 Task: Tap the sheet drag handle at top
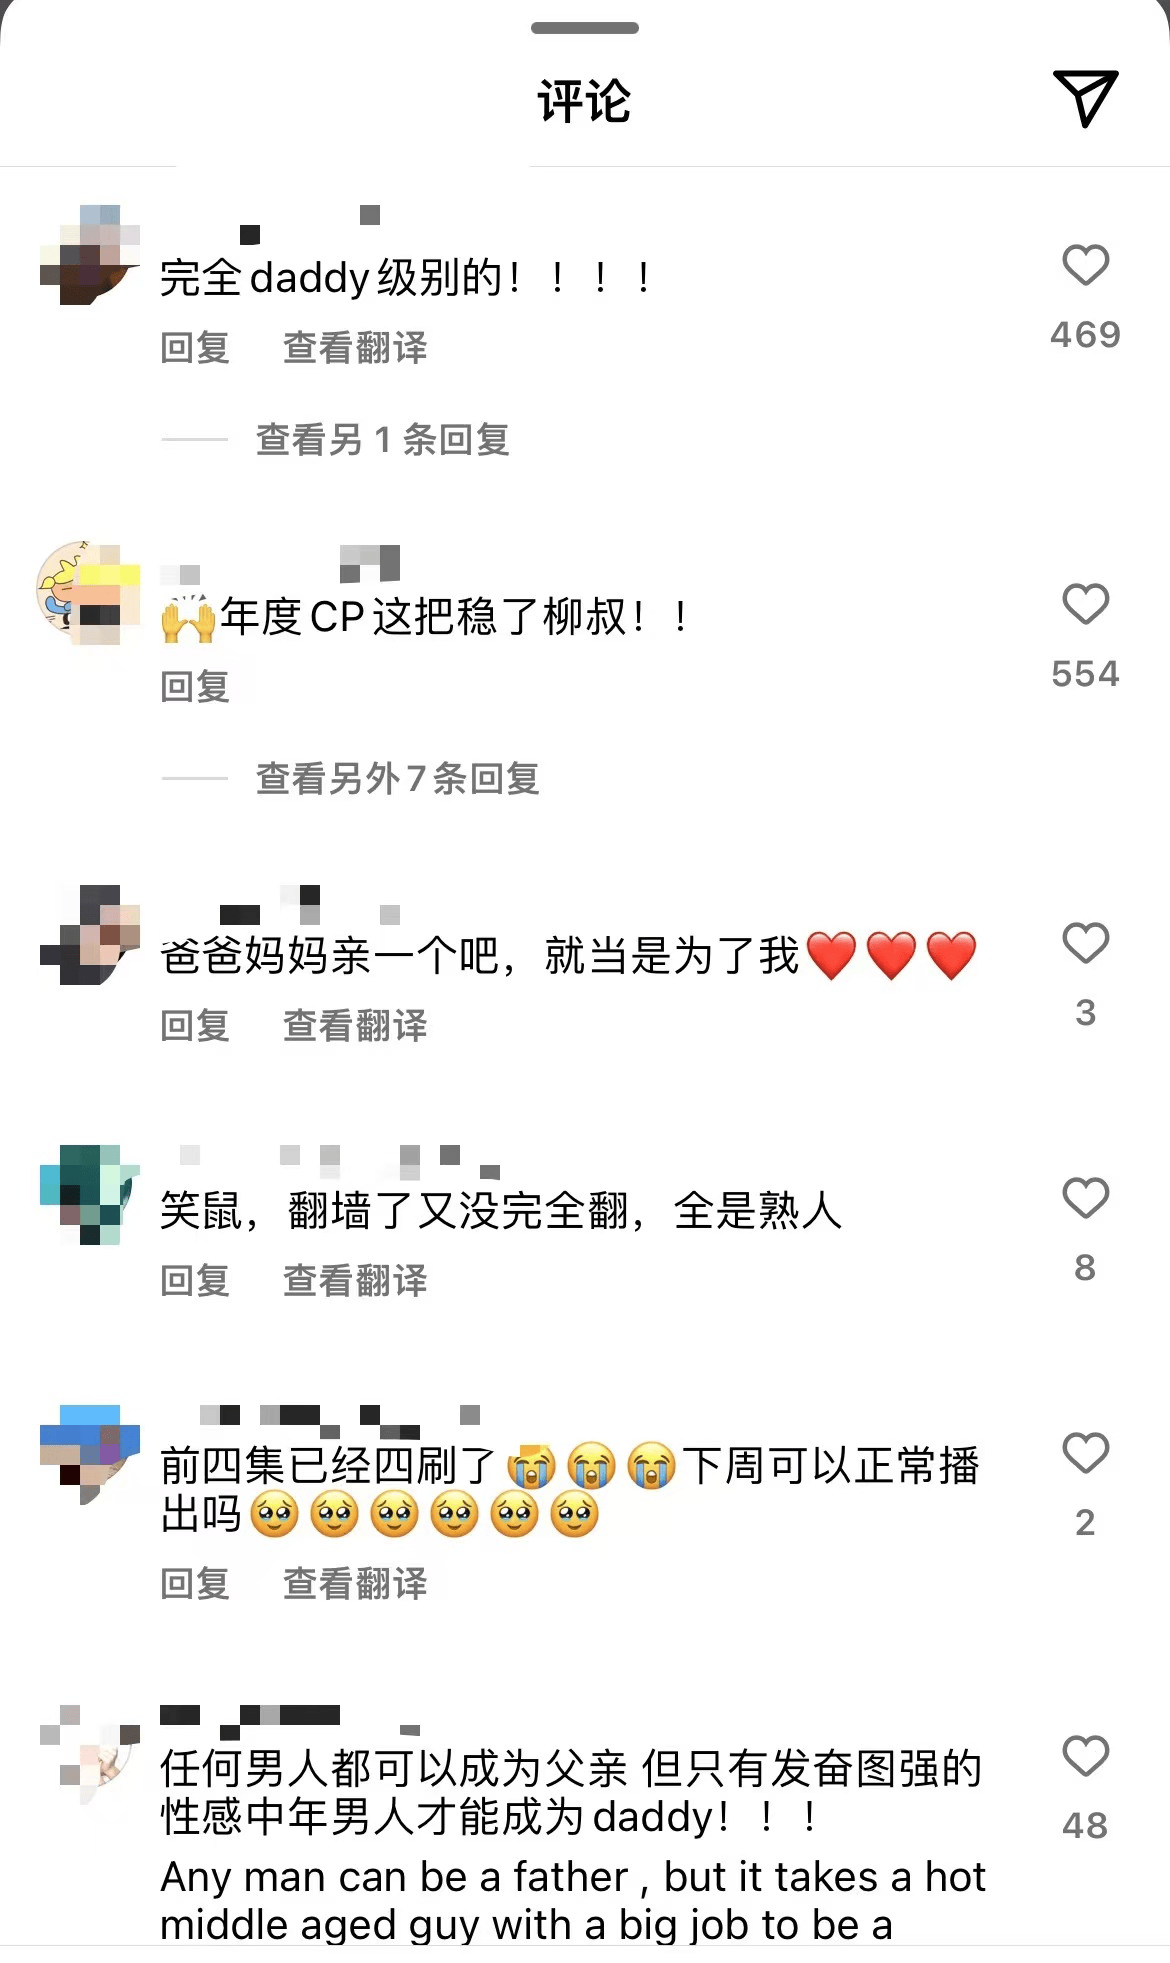point(585,28)
